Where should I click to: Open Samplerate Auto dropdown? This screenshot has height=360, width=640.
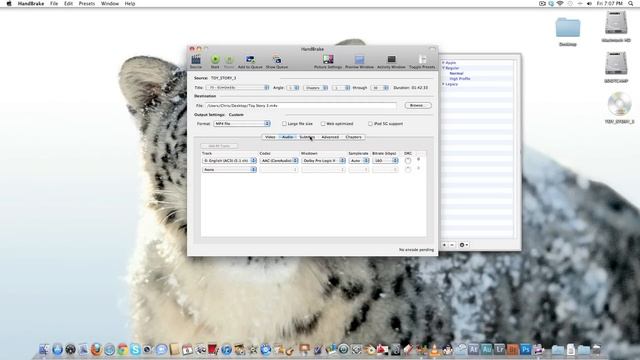pyautogui.click(x=359, y=161)
